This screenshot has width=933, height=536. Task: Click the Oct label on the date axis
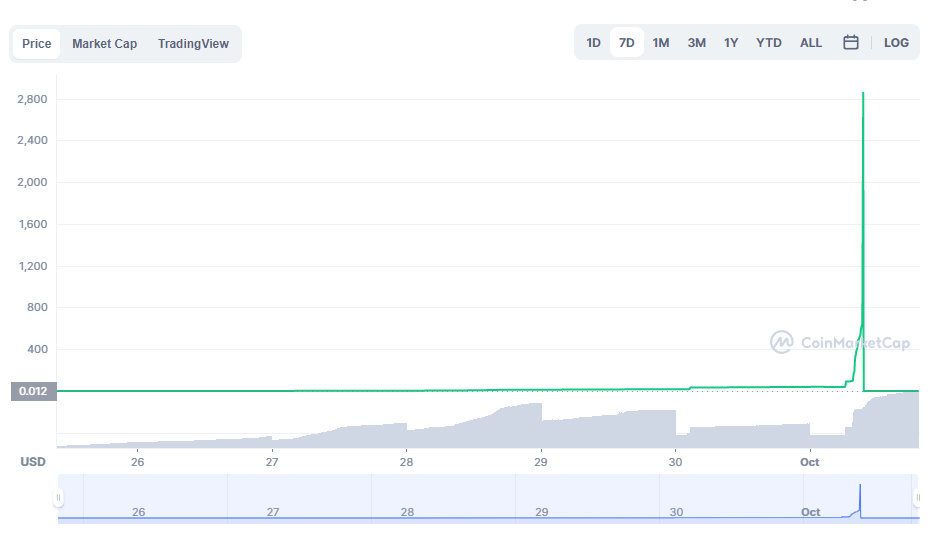tap(809, 462)
